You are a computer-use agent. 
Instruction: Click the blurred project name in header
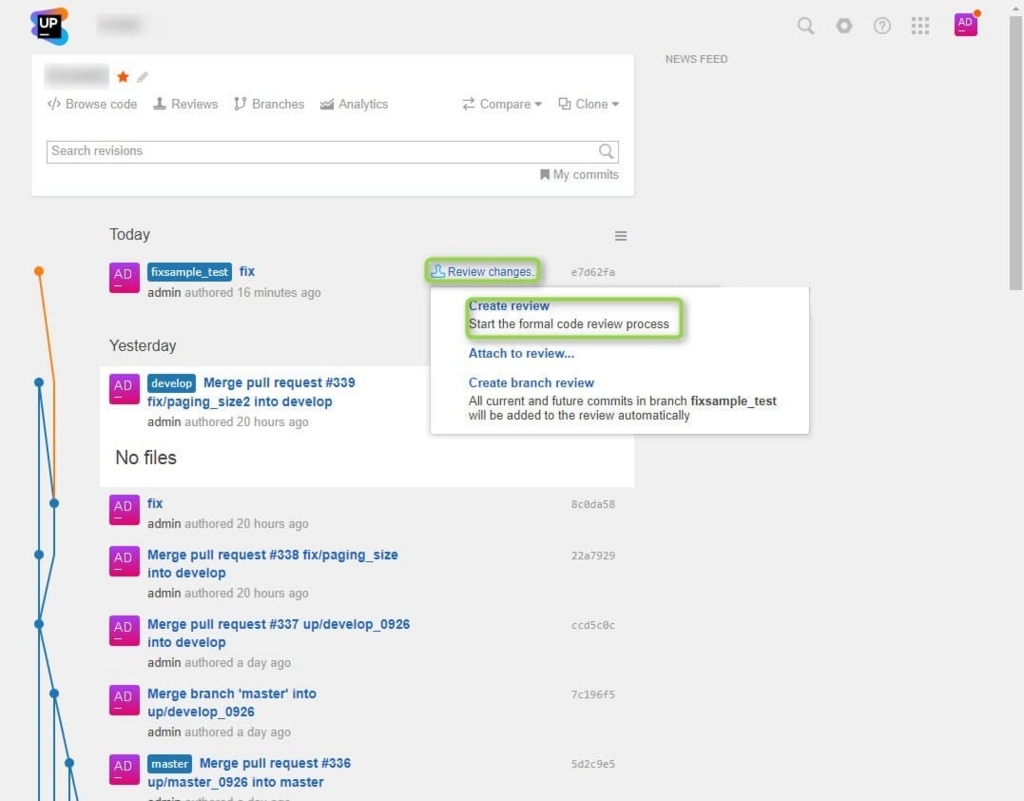(x=120, y=25)
